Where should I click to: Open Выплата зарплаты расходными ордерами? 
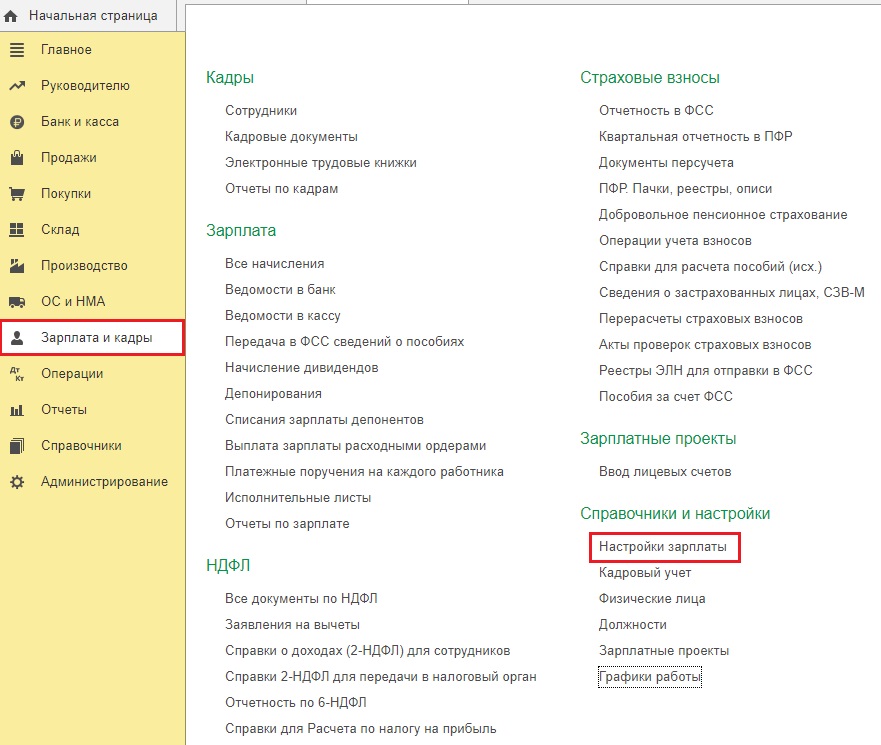(356, 446)
